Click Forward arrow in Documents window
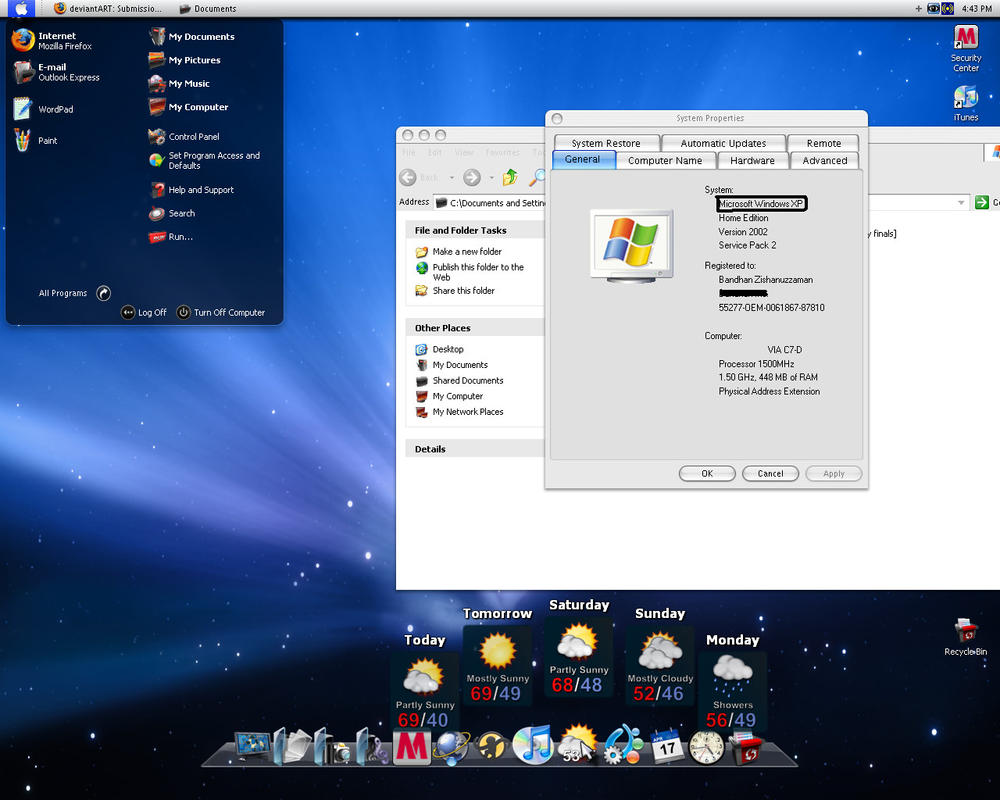1000x800 pixels. 472,177
